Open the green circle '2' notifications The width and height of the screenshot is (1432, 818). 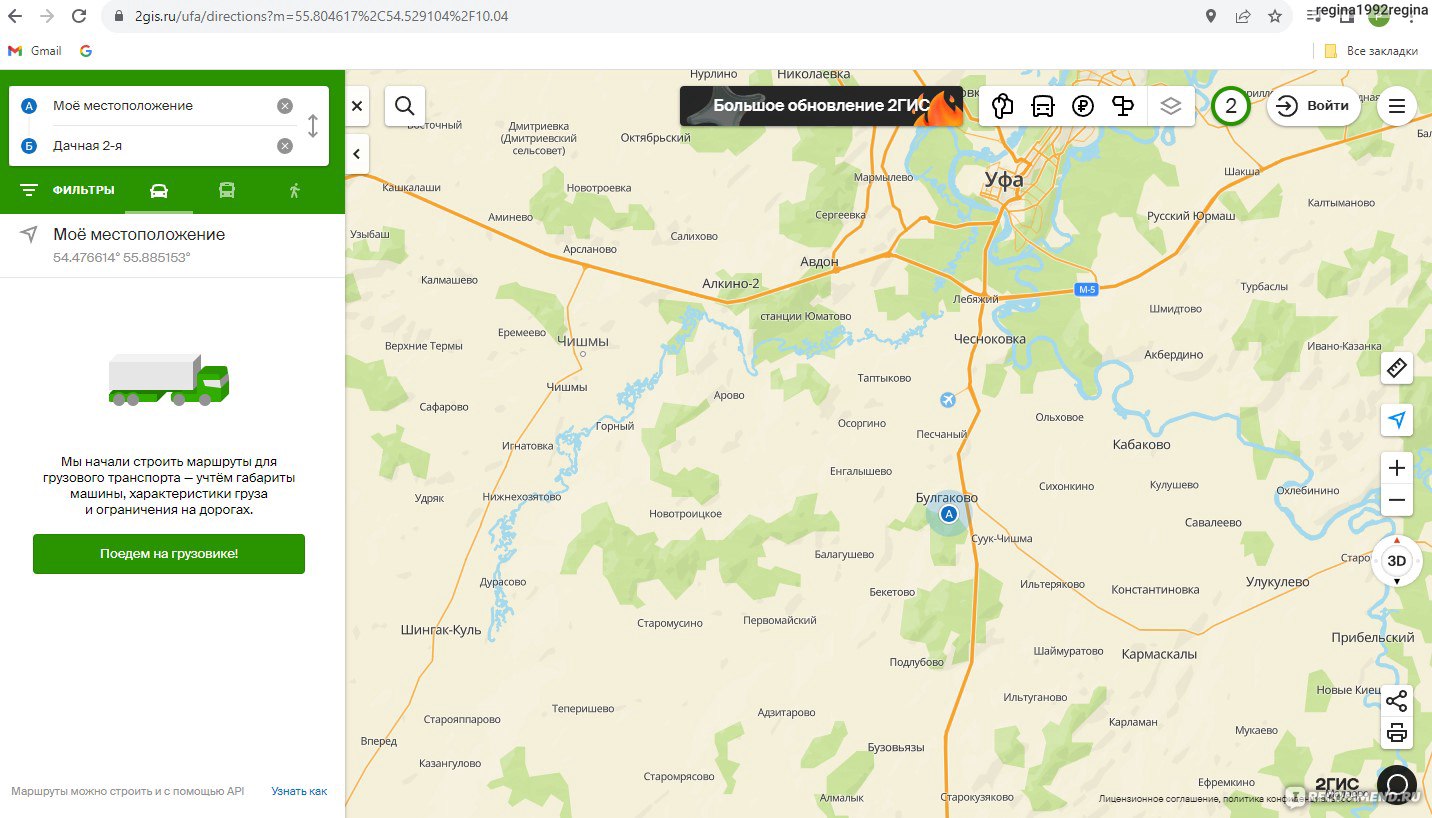tap(1231, 105)
